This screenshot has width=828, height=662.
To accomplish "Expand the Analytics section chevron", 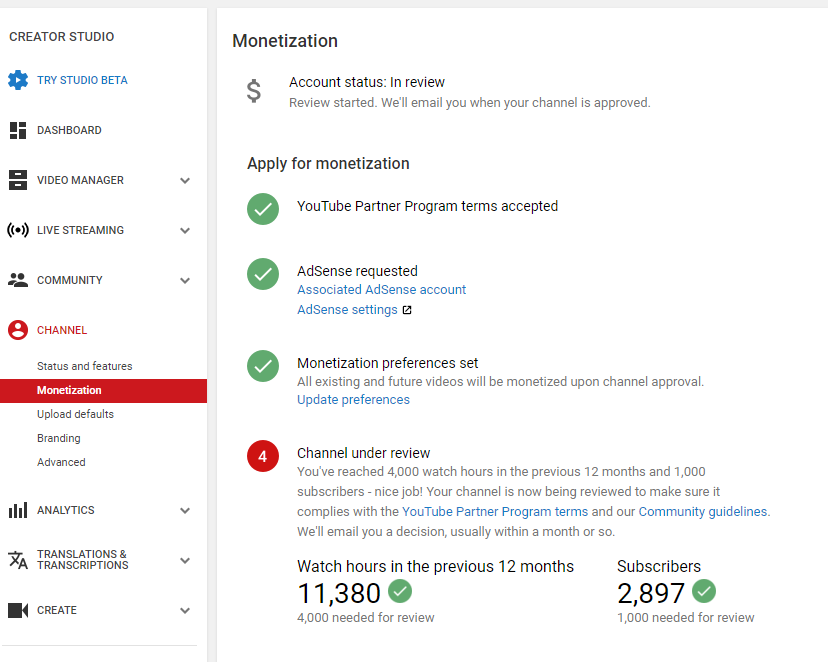I will click(185, 510).
